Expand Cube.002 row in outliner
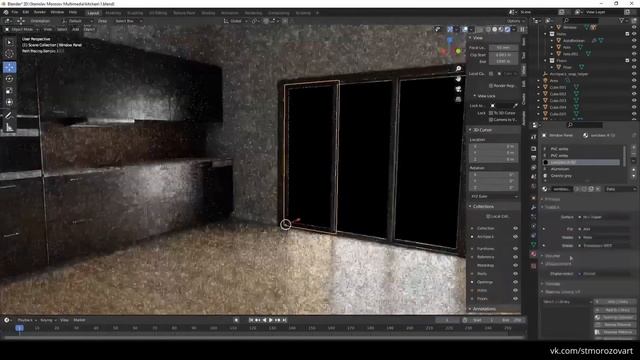Viewport: 640px width, 360px height. pyautogui.click(x=539, y=94)
